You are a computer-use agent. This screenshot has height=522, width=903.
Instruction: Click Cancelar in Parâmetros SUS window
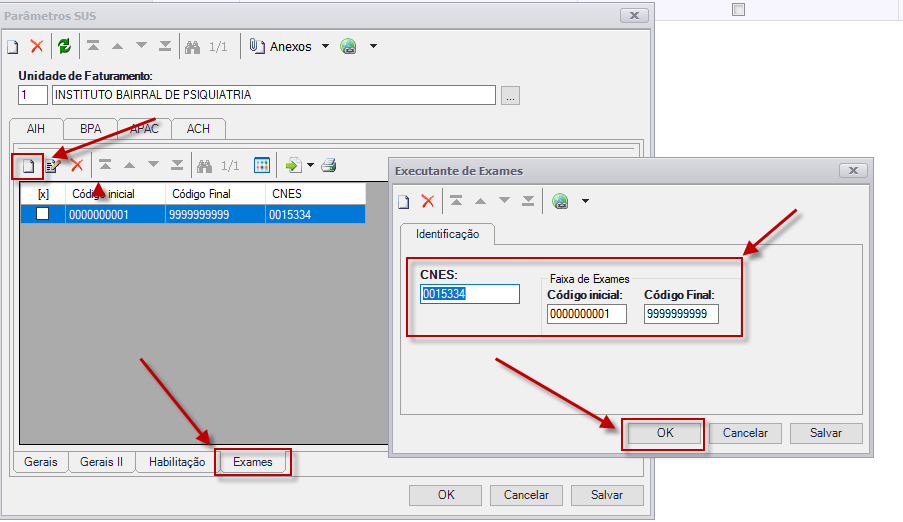pos(526,495)
